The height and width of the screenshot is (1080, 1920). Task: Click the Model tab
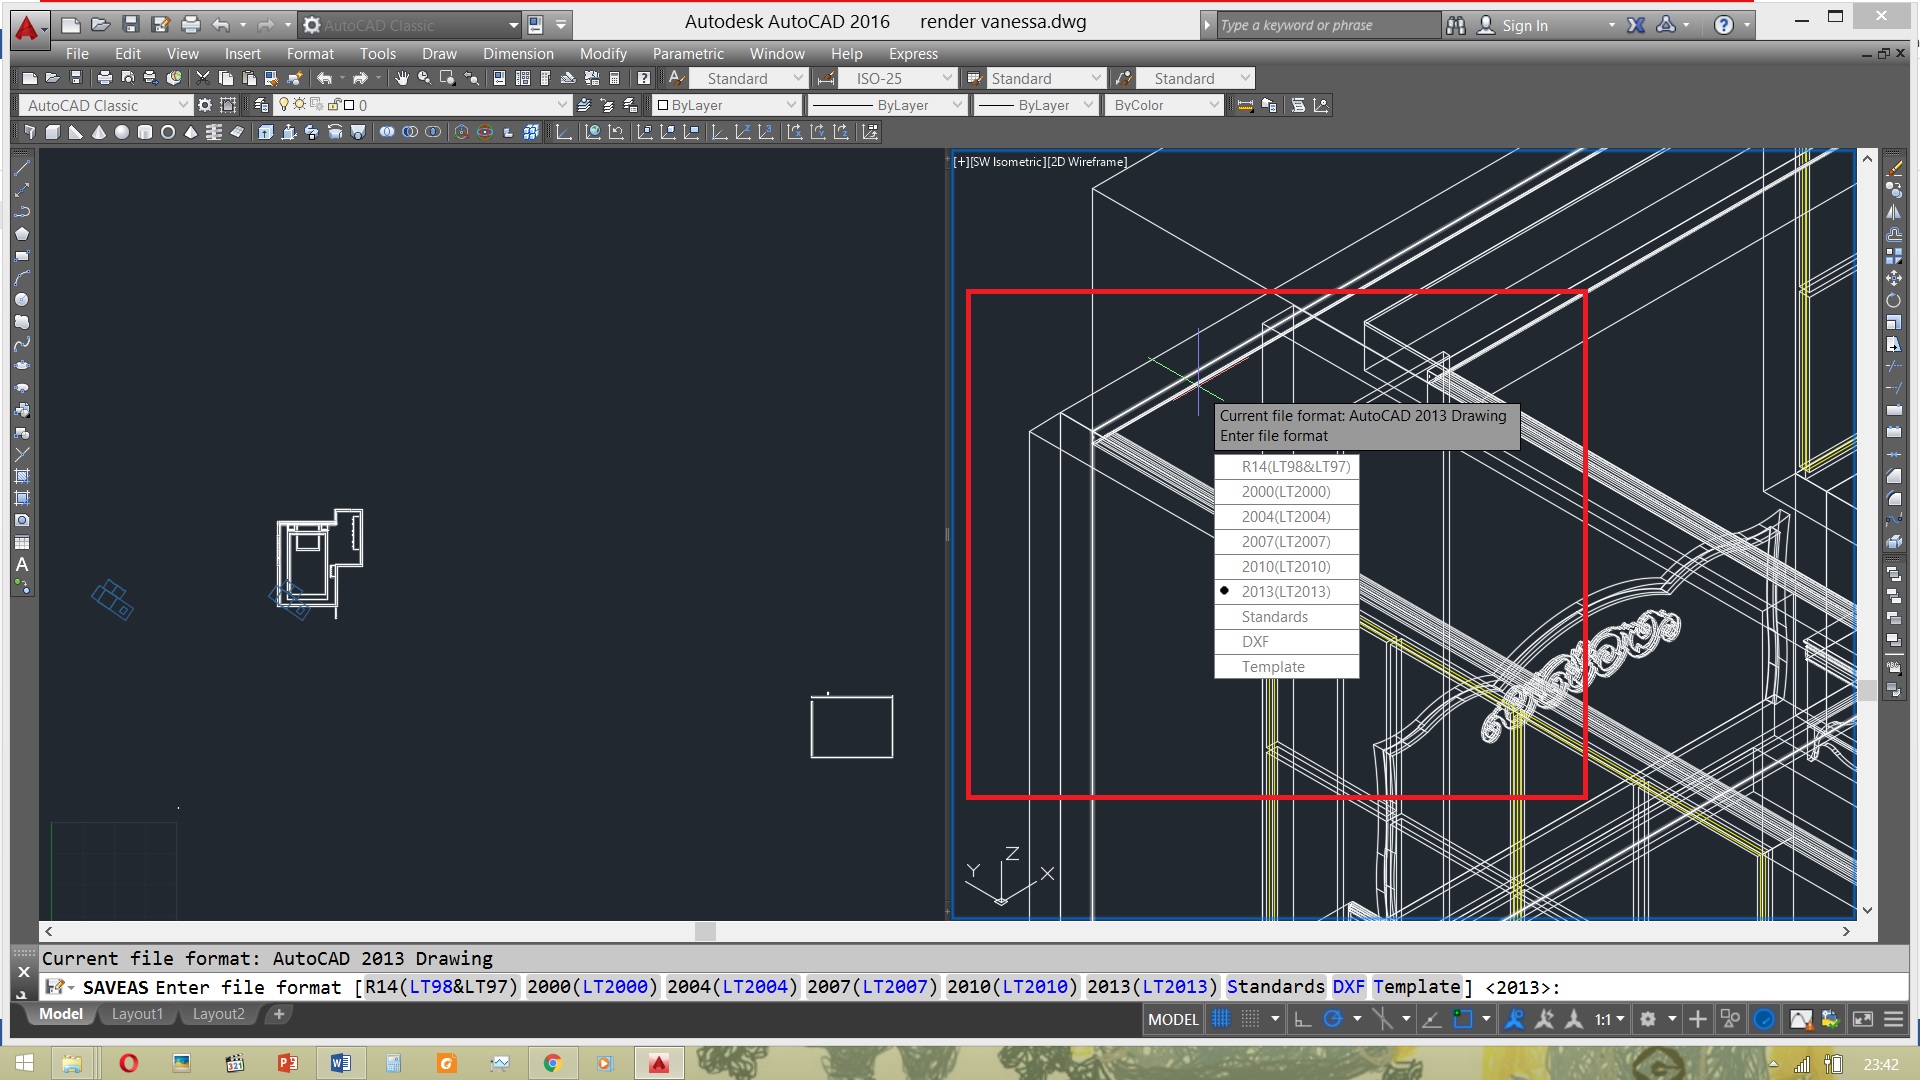62,1014
